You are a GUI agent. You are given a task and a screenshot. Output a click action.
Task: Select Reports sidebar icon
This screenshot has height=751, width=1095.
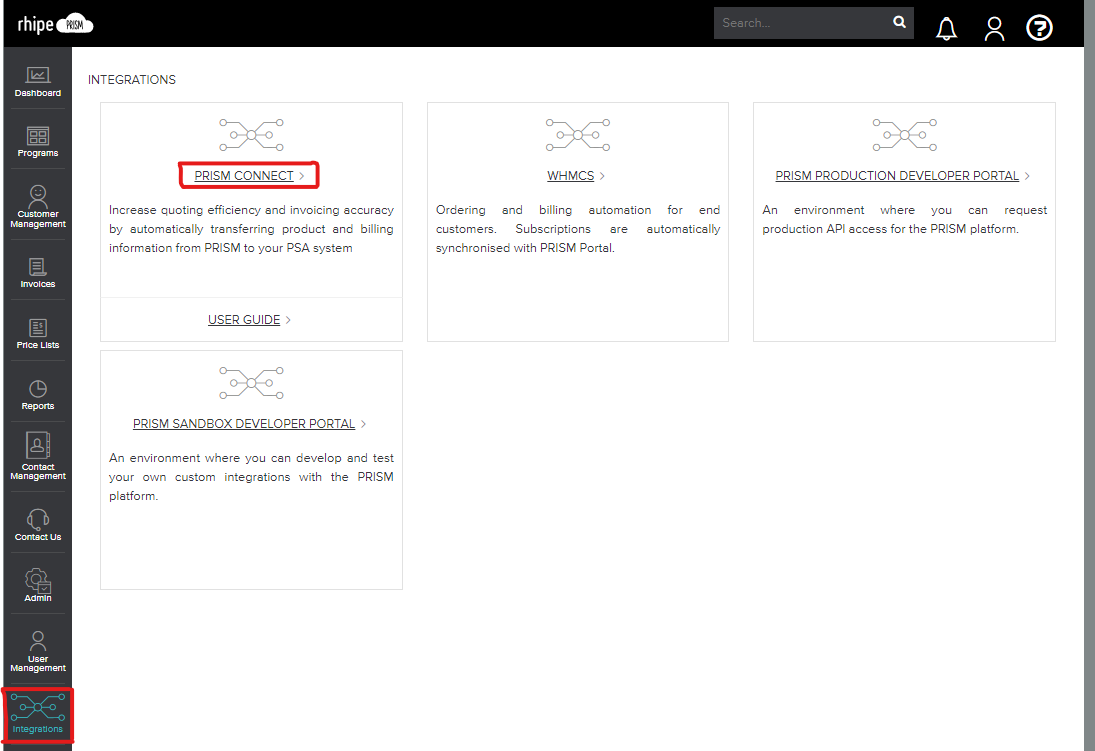pos(38,395)
